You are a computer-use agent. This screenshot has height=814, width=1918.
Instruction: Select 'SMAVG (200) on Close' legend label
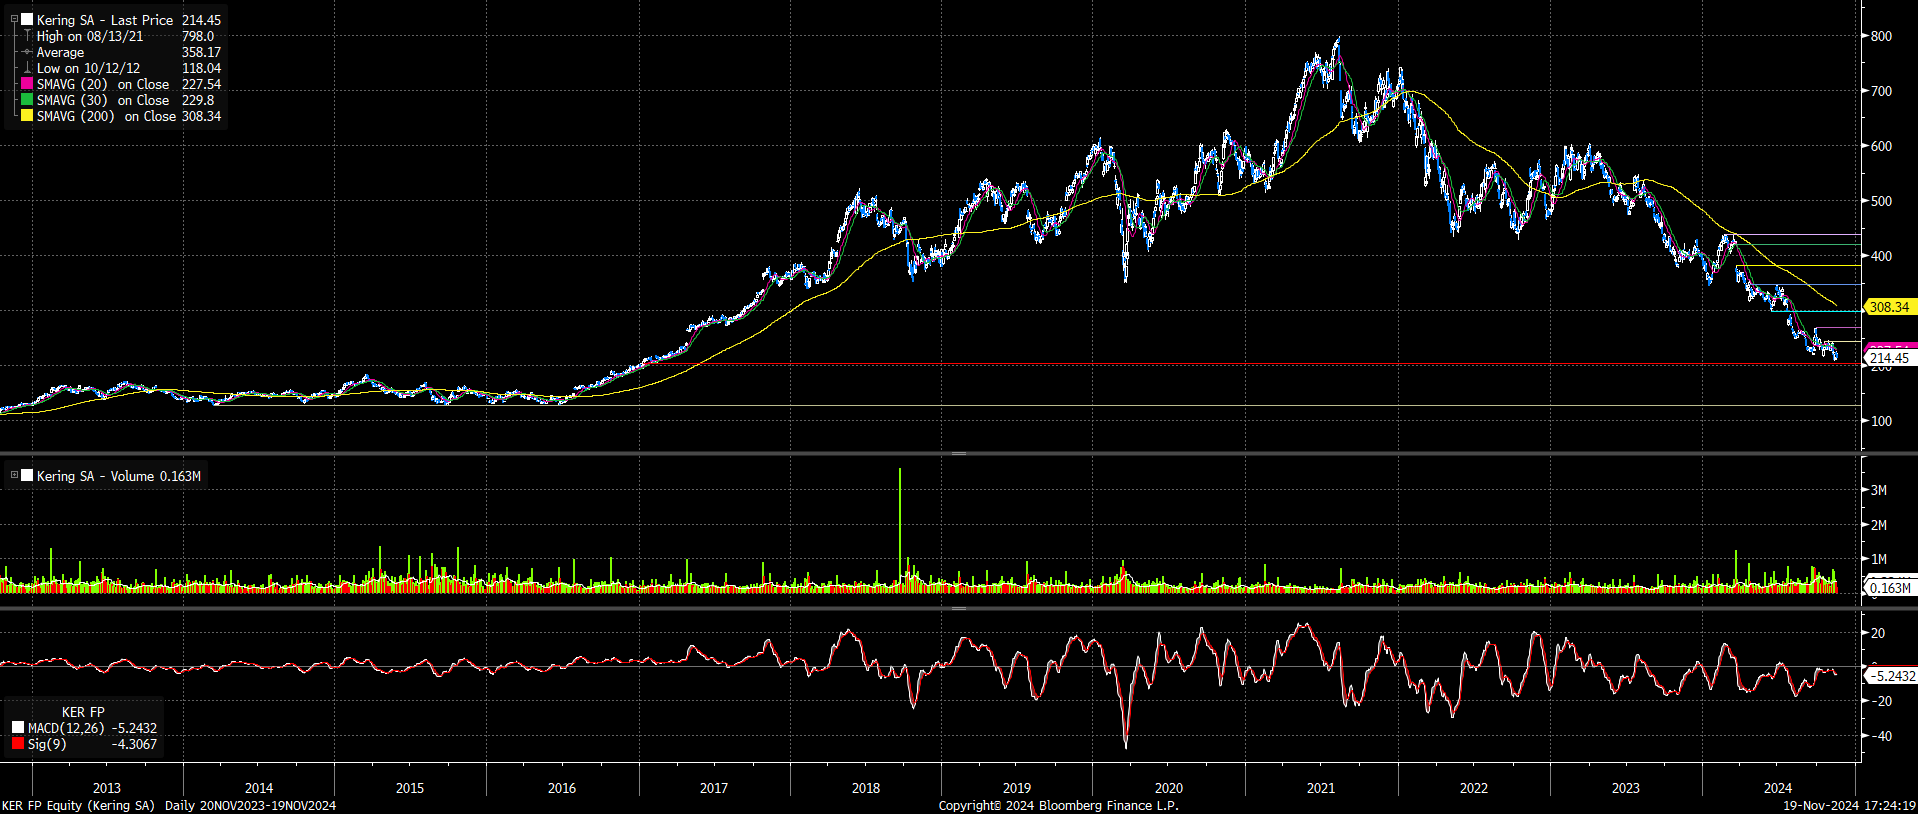[106, 116]
